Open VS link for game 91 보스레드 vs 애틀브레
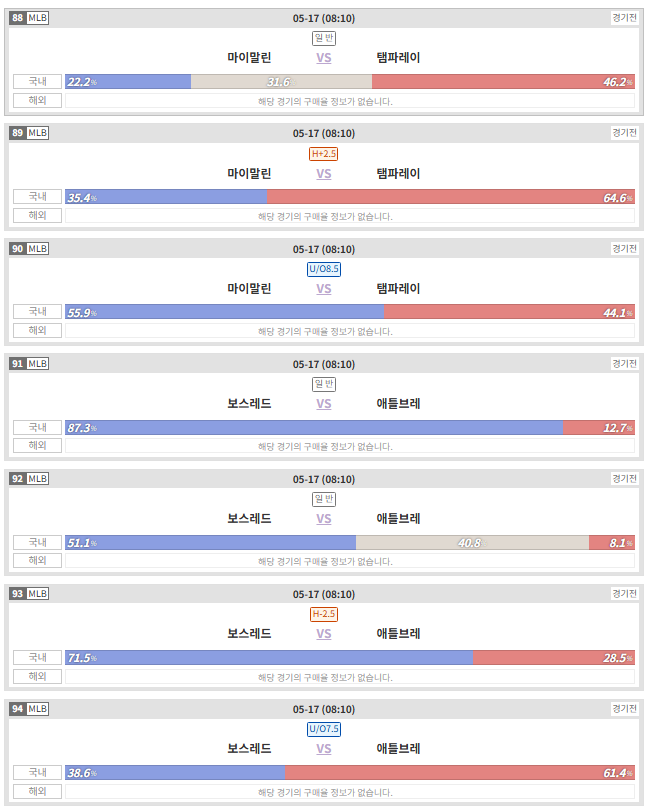The image size is (646, 811). (x=324, y=404)
